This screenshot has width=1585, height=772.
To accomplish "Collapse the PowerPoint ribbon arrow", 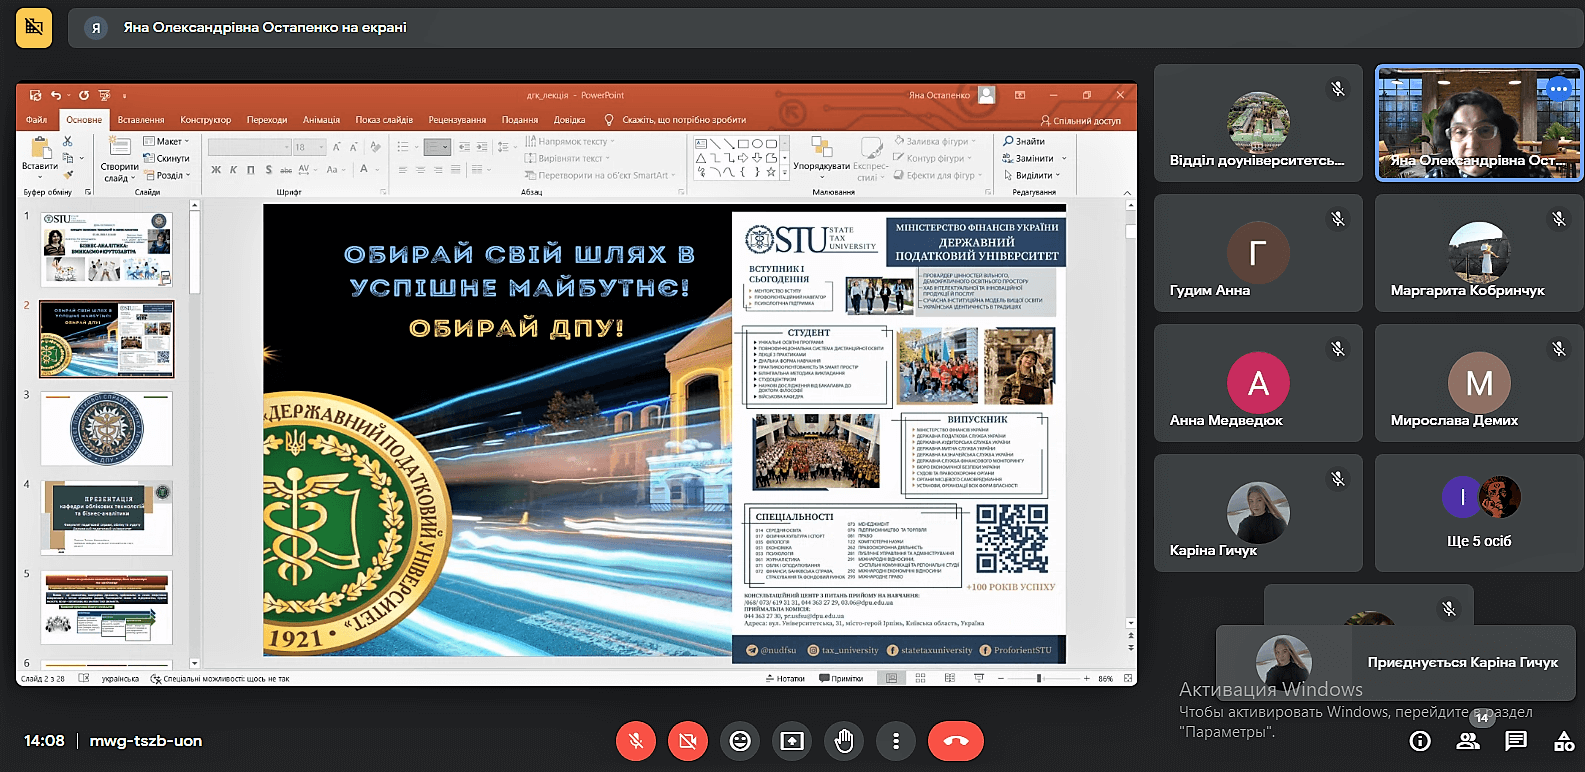I will 1127,192.
